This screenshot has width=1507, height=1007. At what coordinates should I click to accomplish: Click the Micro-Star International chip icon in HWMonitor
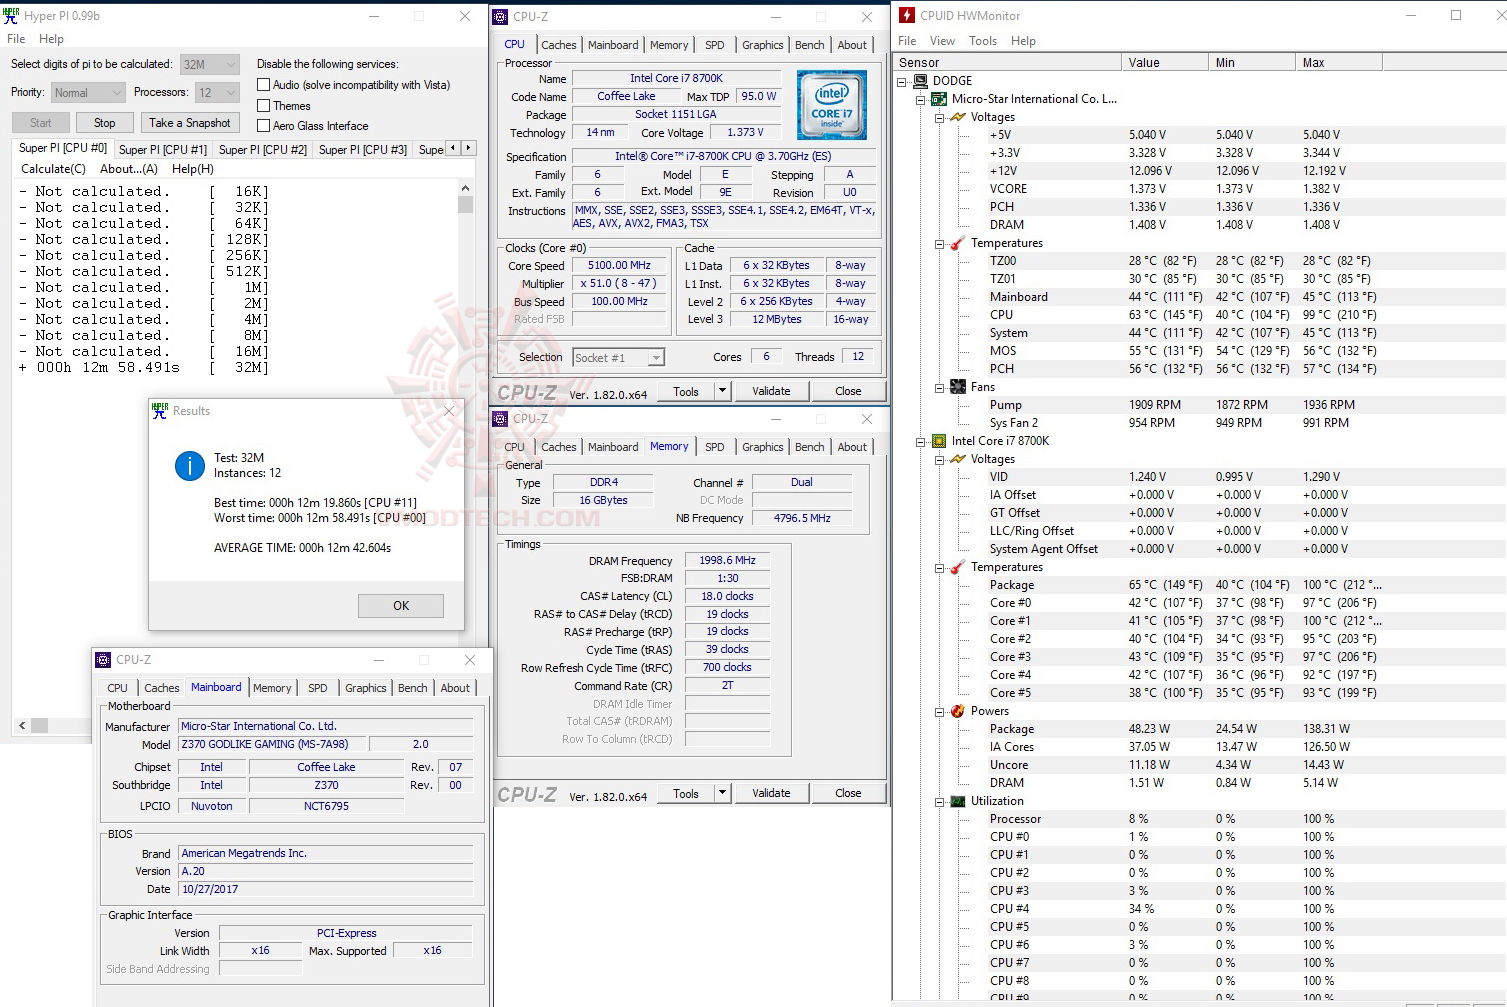coord(937,98)
